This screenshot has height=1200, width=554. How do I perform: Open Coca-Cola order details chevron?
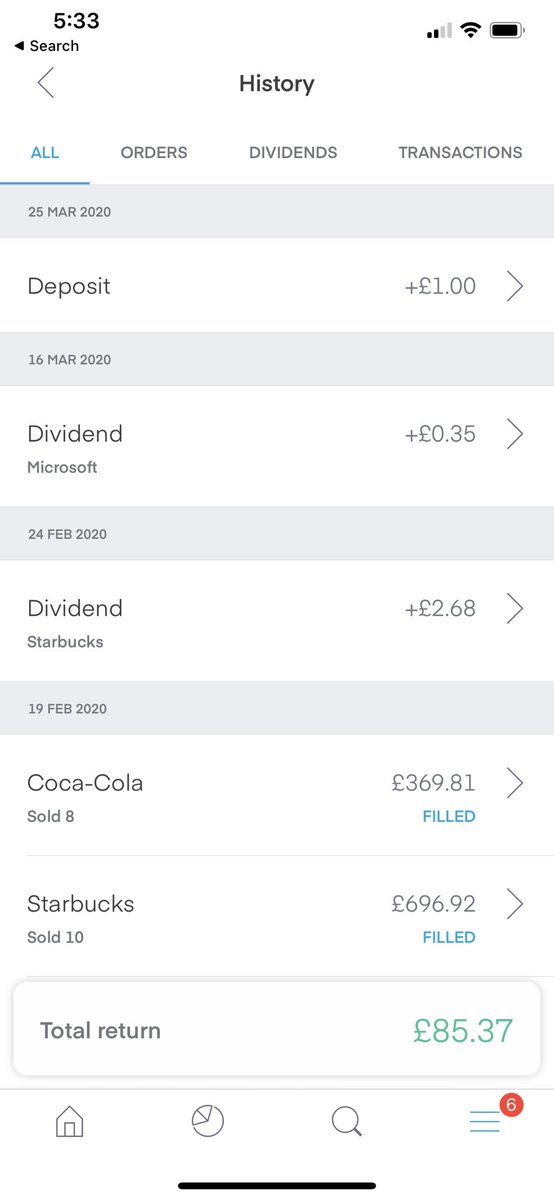pyautogui.click(x=514, y=782)
